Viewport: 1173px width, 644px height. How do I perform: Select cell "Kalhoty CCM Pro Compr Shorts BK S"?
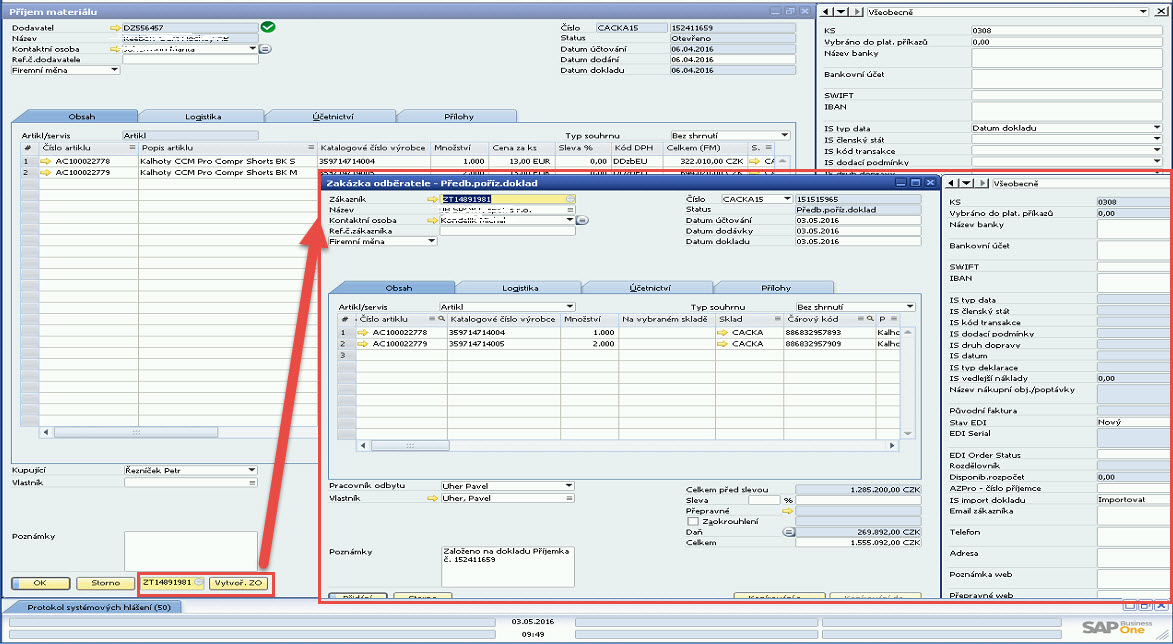[228, 161]
